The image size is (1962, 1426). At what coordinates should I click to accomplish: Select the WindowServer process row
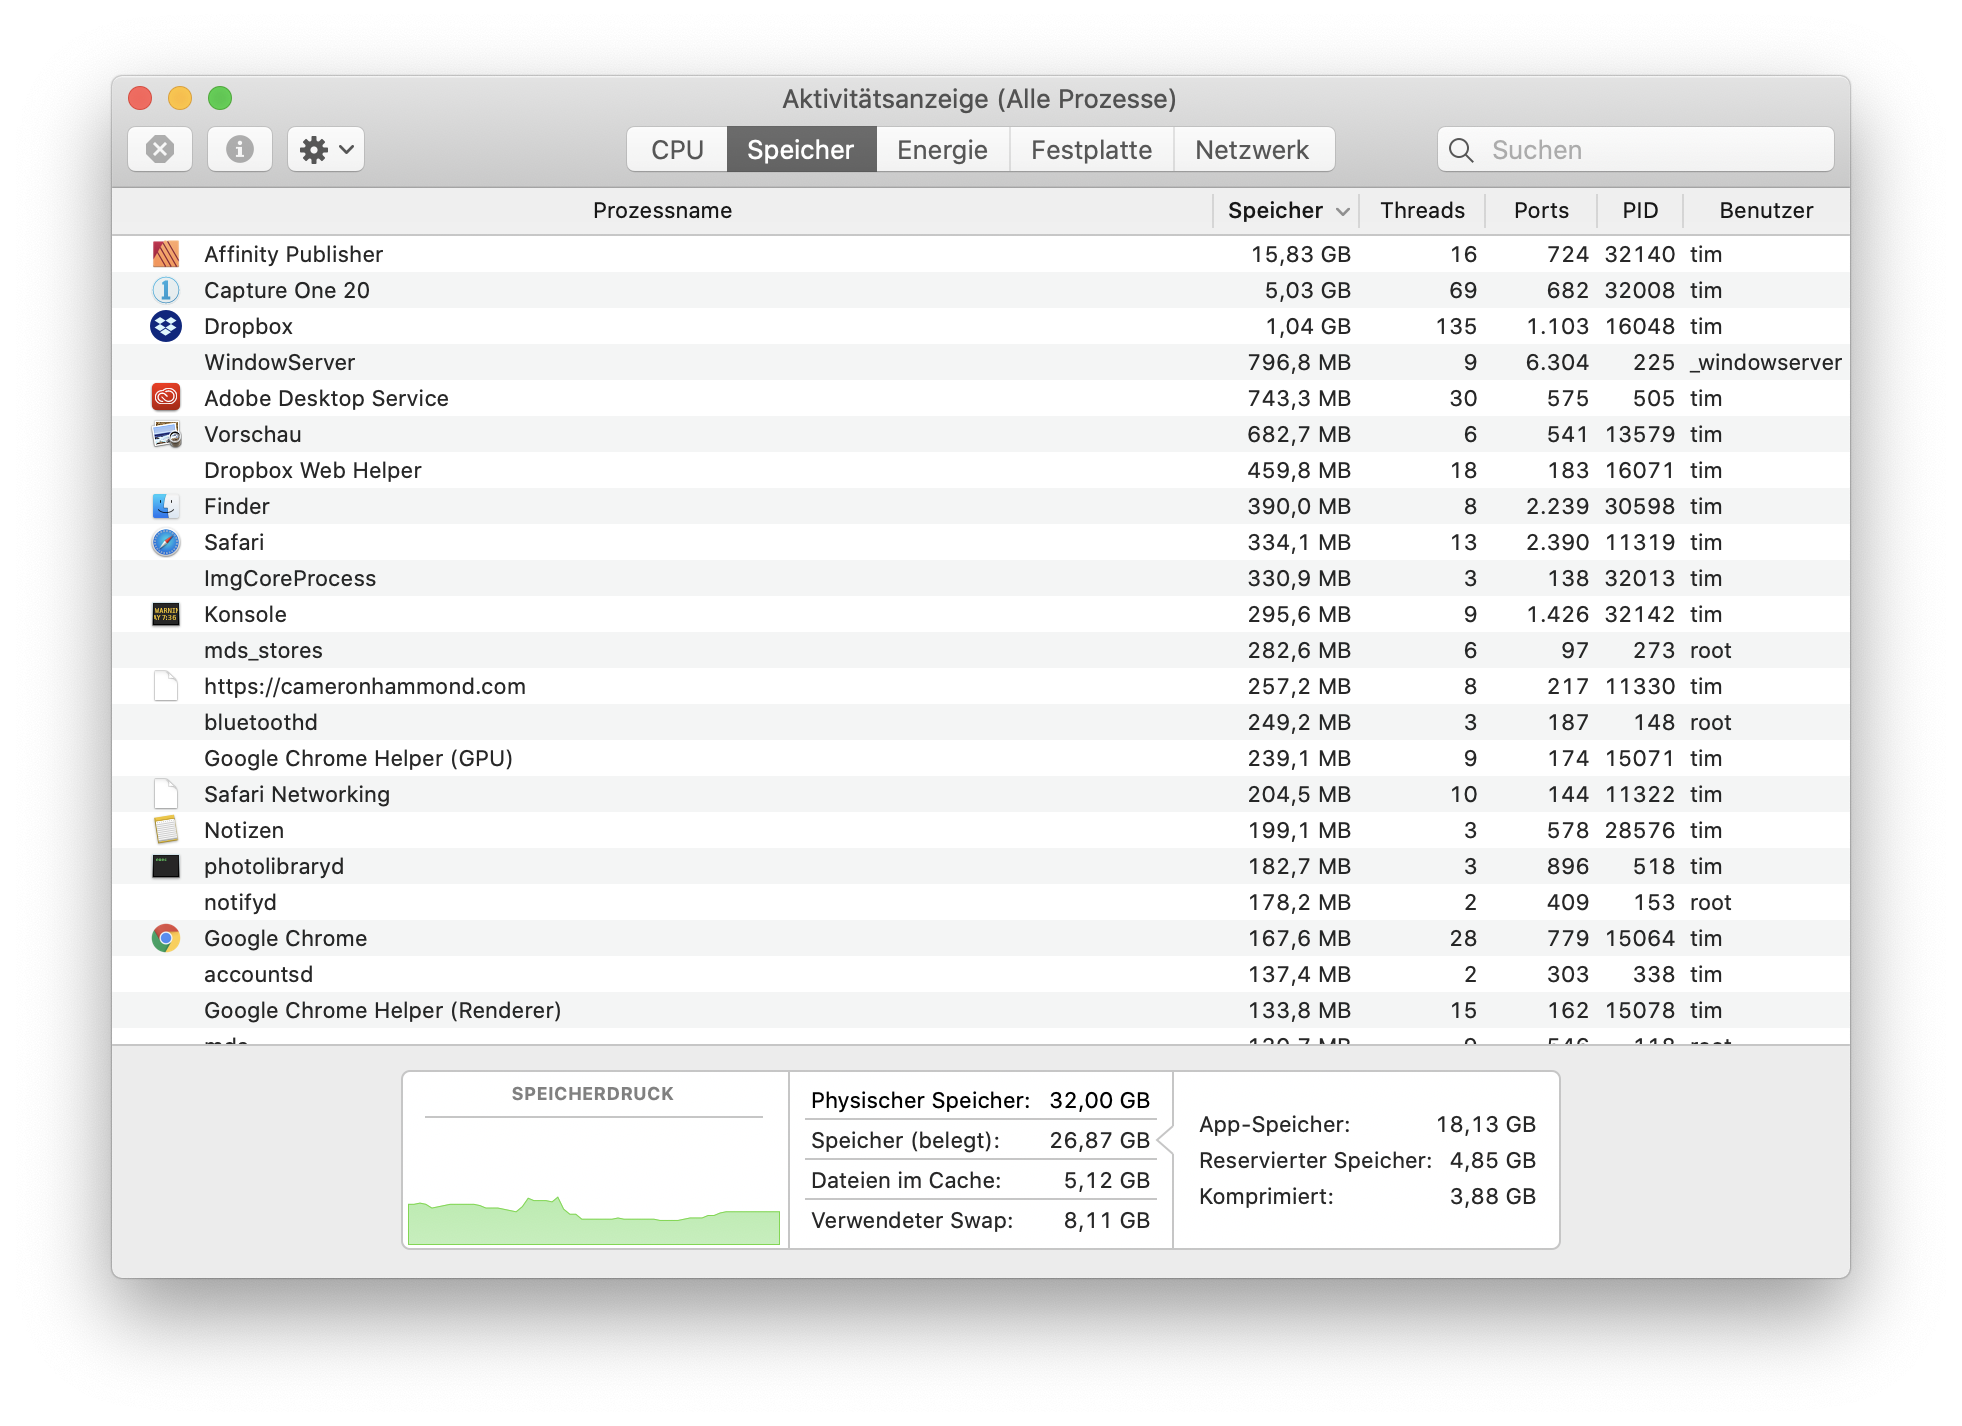click(981, 362)
